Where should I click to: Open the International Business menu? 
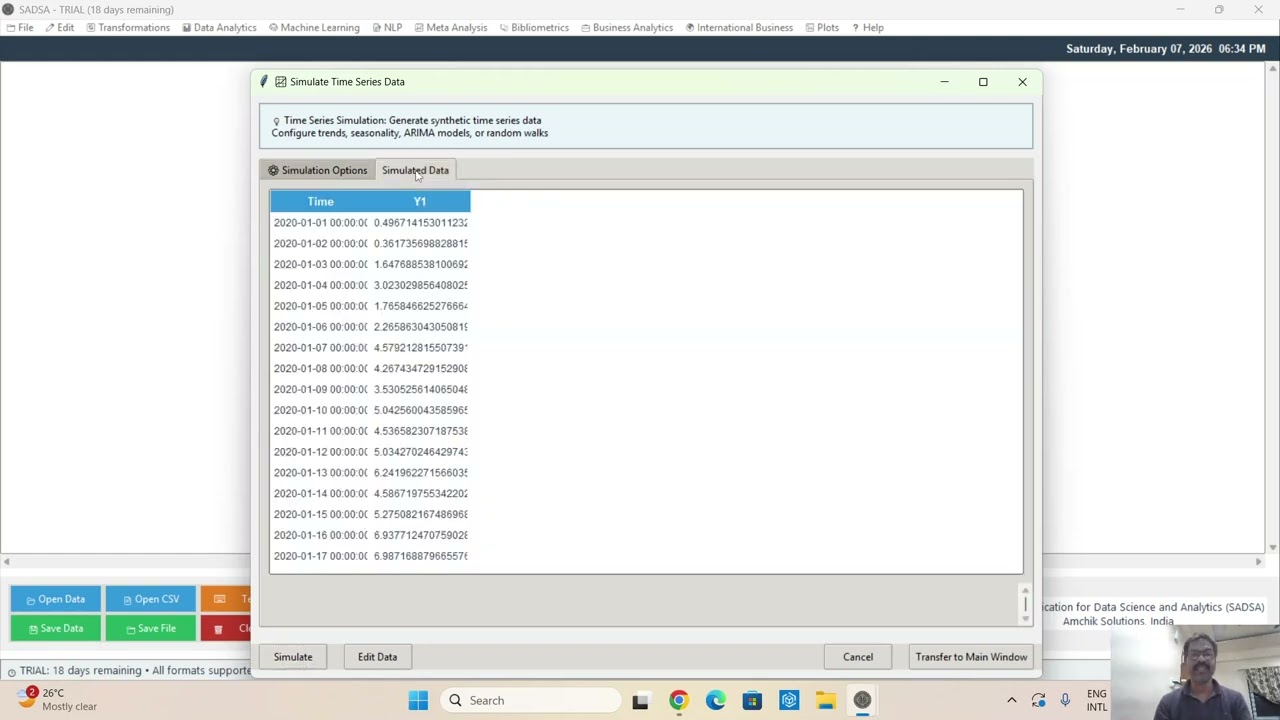739,27
